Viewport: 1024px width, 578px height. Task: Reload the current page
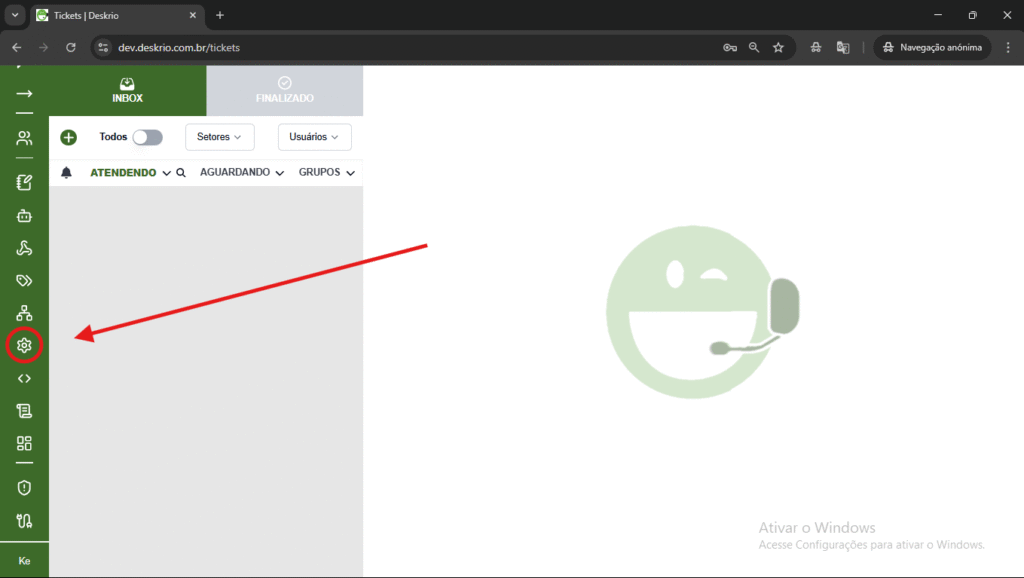click(71, 47)
